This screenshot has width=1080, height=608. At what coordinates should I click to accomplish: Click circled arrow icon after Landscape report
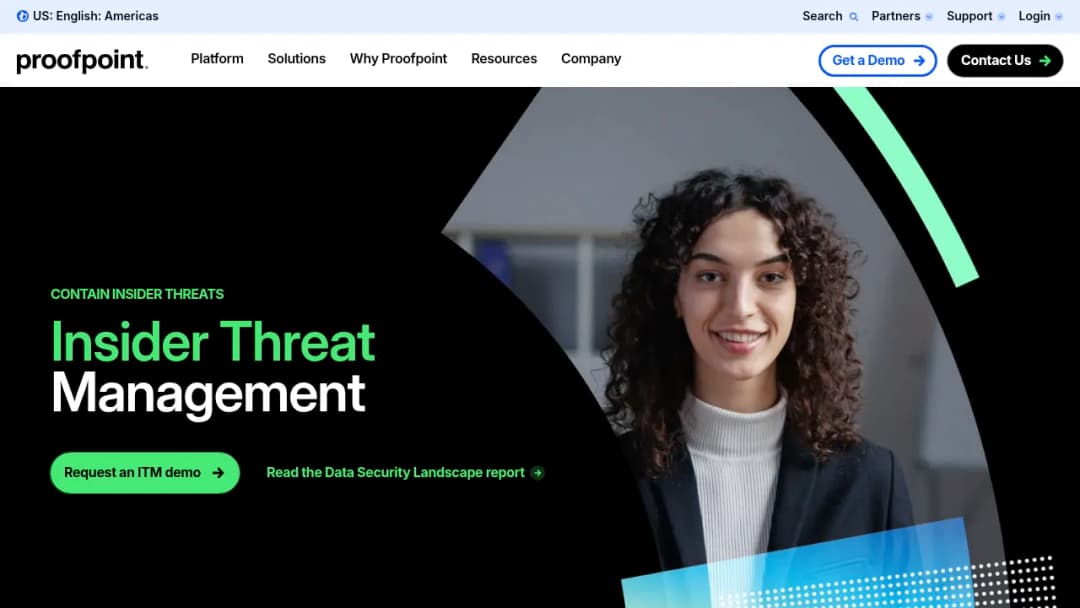point(538,473)
